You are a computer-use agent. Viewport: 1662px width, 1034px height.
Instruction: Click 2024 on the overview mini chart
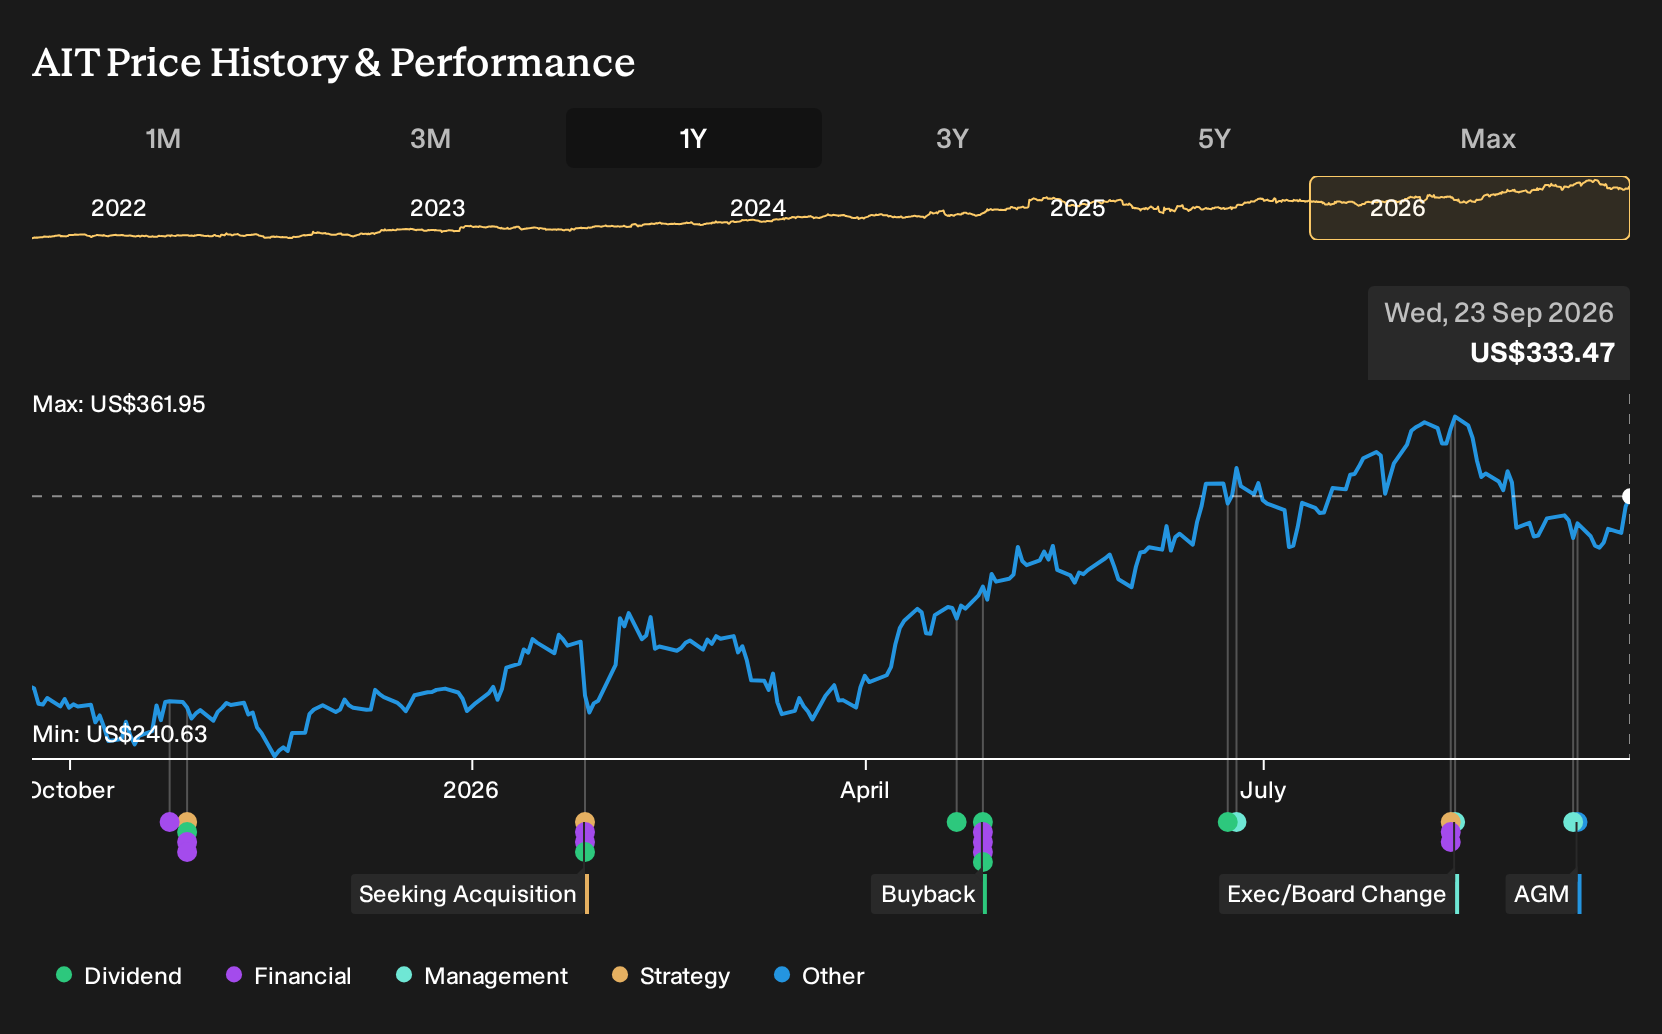(x=757, y=208)
